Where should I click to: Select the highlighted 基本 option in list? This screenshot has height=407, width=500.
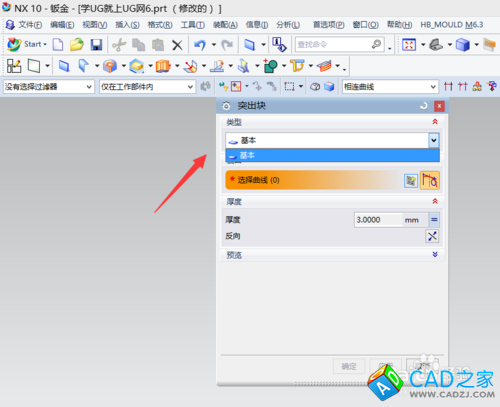(332, 155)
